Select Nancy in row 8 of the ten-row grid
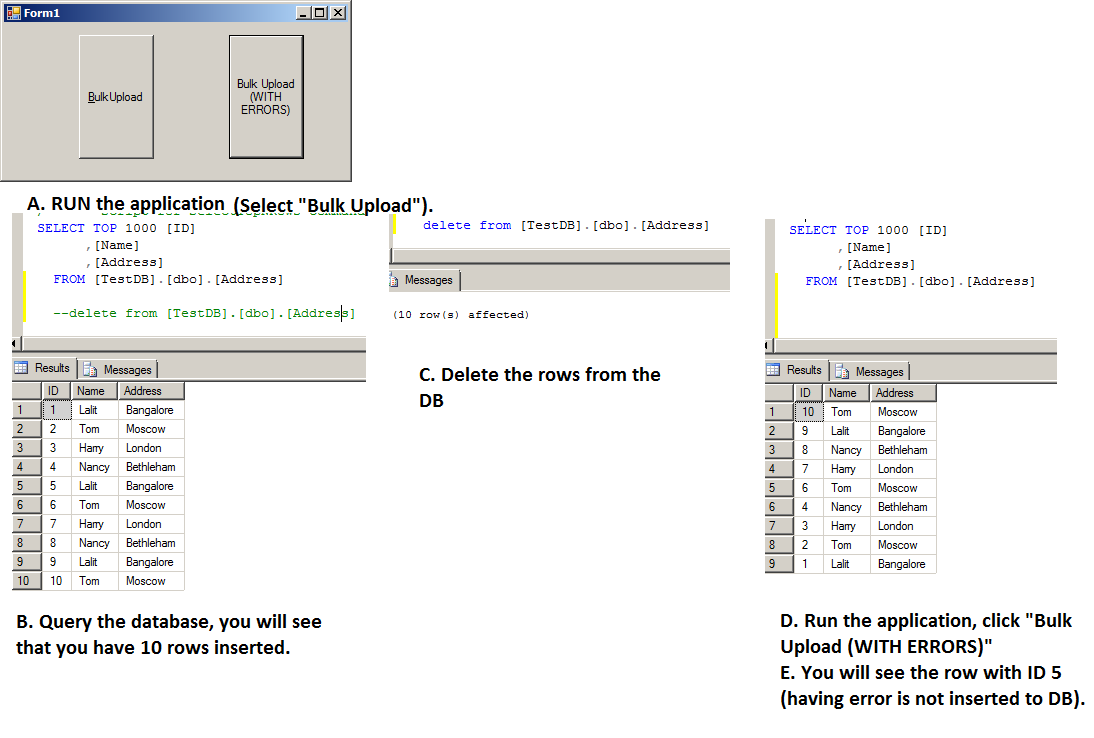The image size is (1094, 738). point(94,543)
